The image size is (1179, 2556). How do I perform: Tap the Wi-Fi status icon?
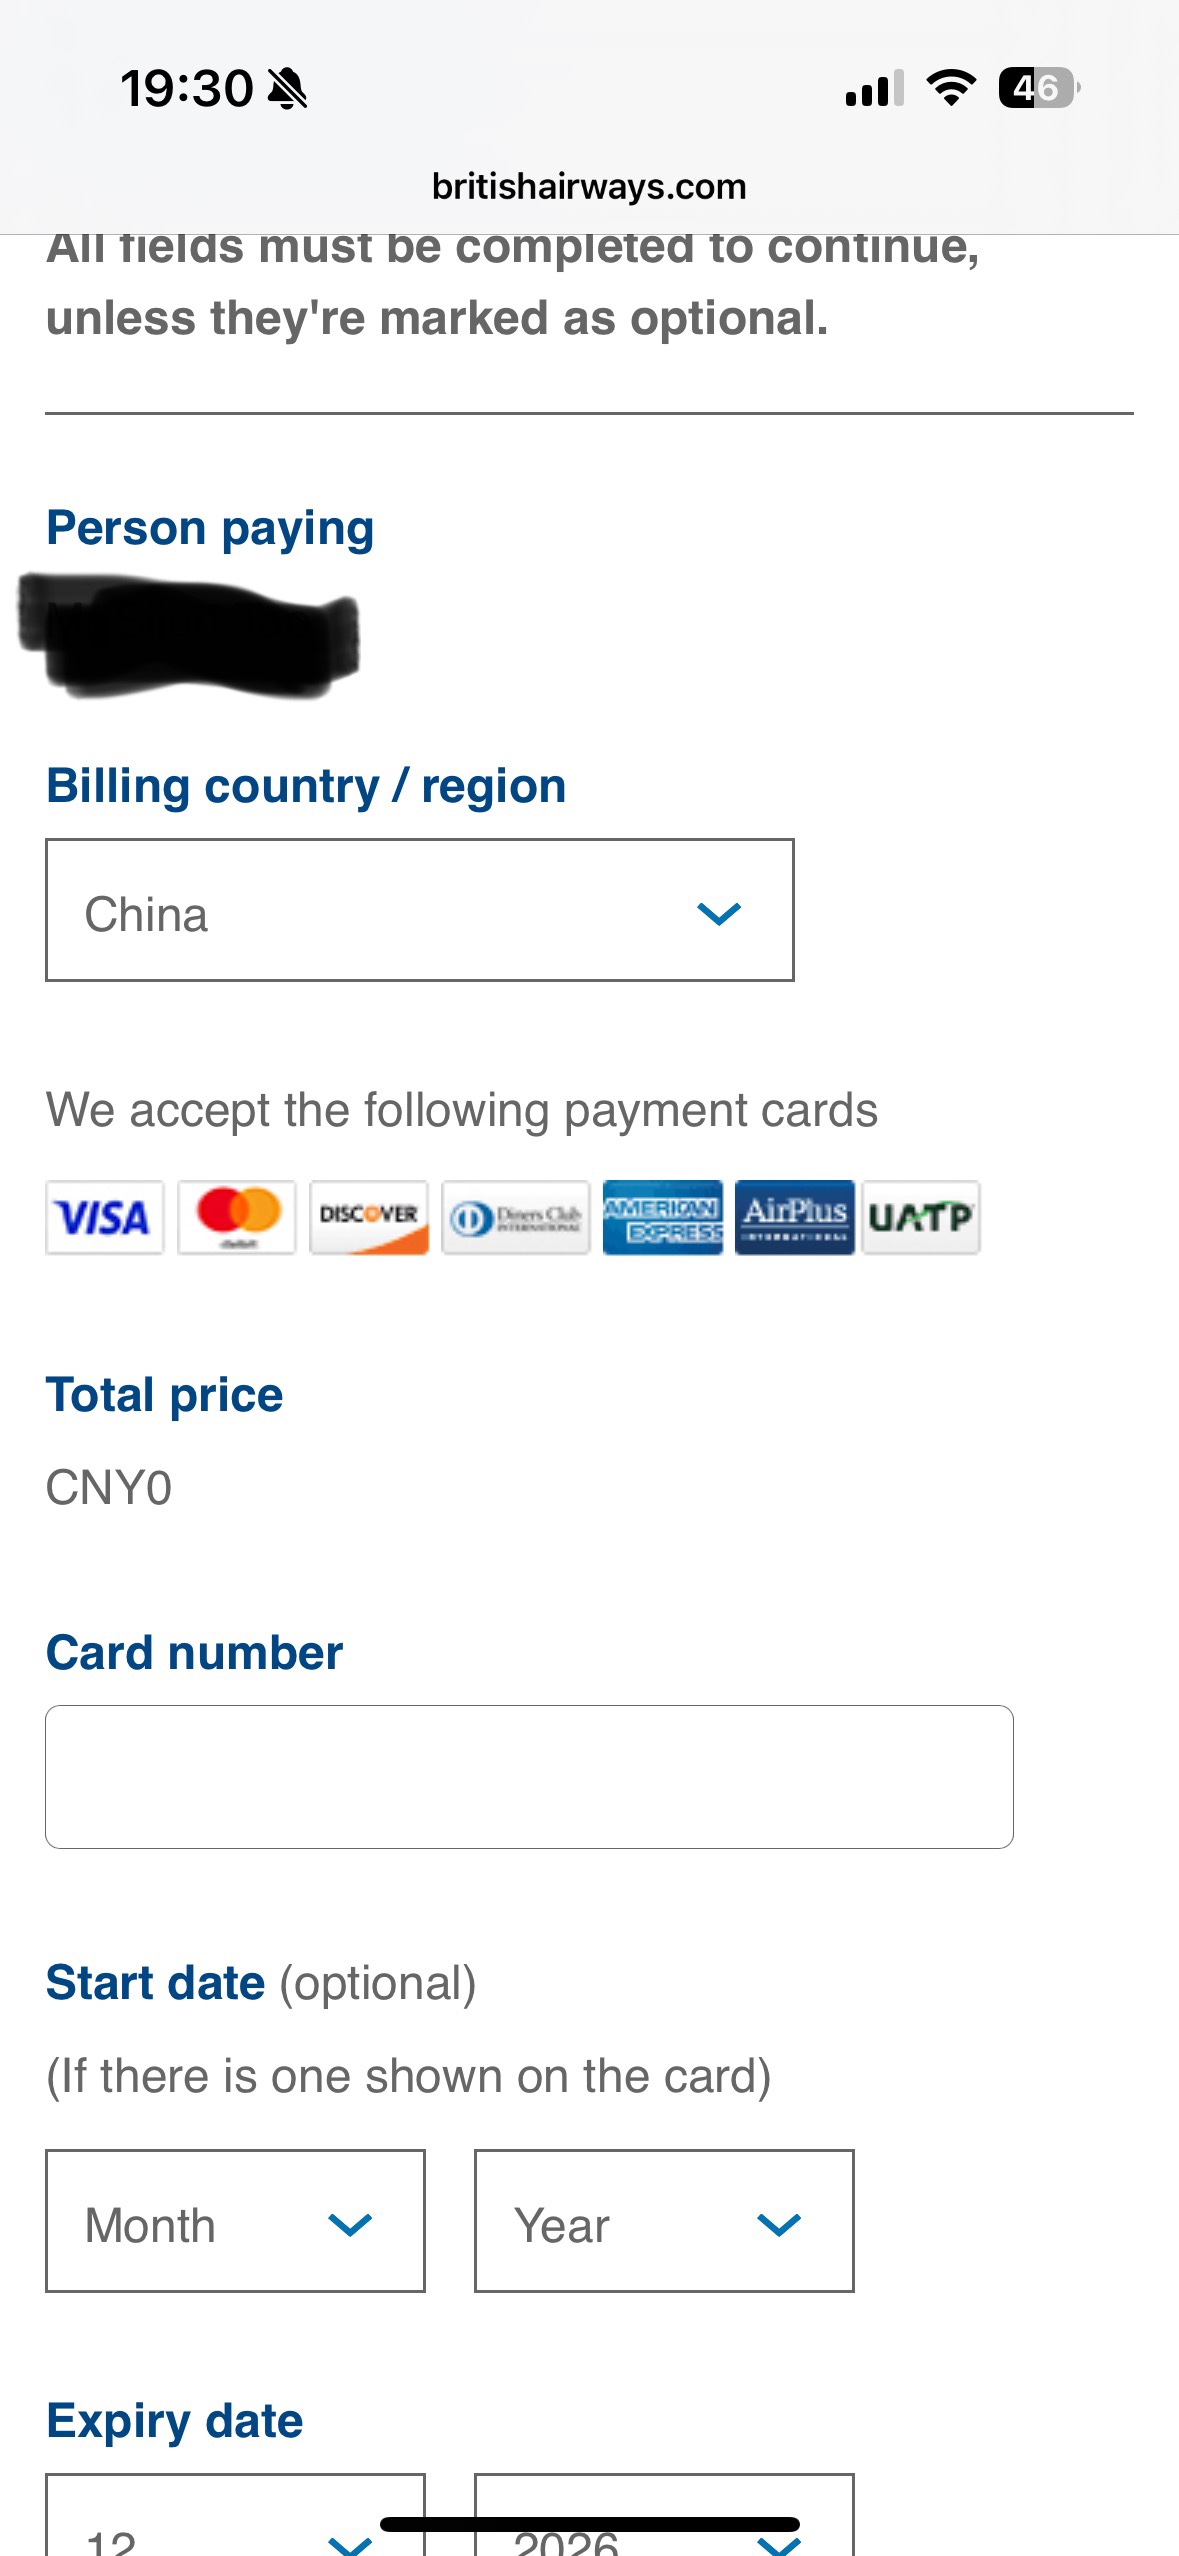pyautogui.click(x=951, y=88)
